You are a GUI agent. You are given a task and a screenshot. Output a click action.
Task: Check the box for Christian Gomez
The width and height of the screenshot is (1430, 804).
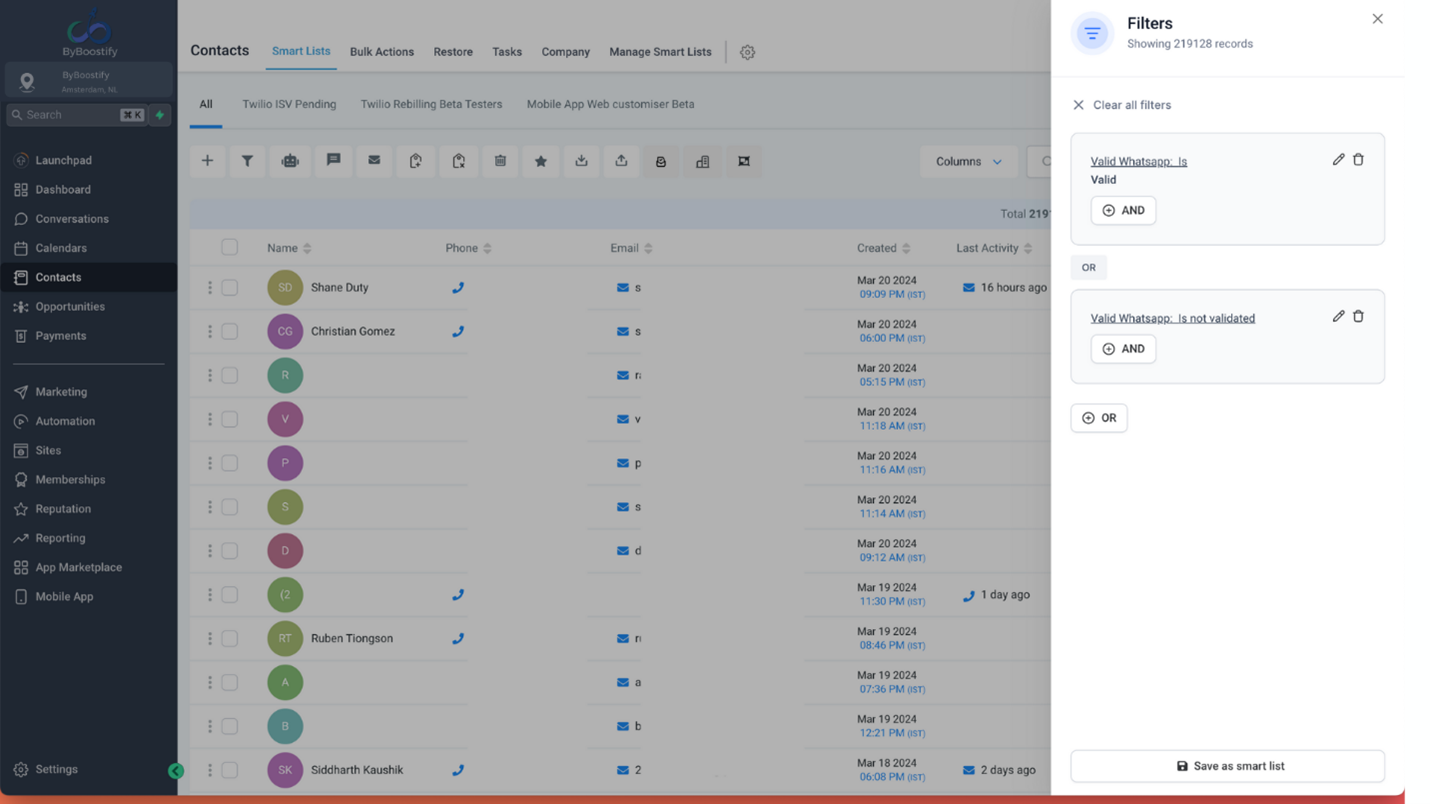point(230,332)
